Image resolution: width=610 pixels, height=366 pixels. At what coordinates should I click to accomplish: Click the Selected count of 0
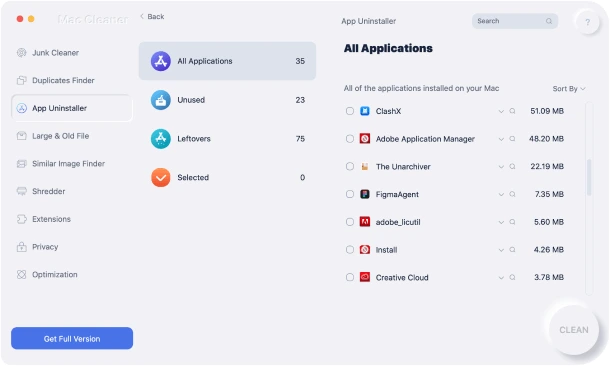tap(302, 177)
